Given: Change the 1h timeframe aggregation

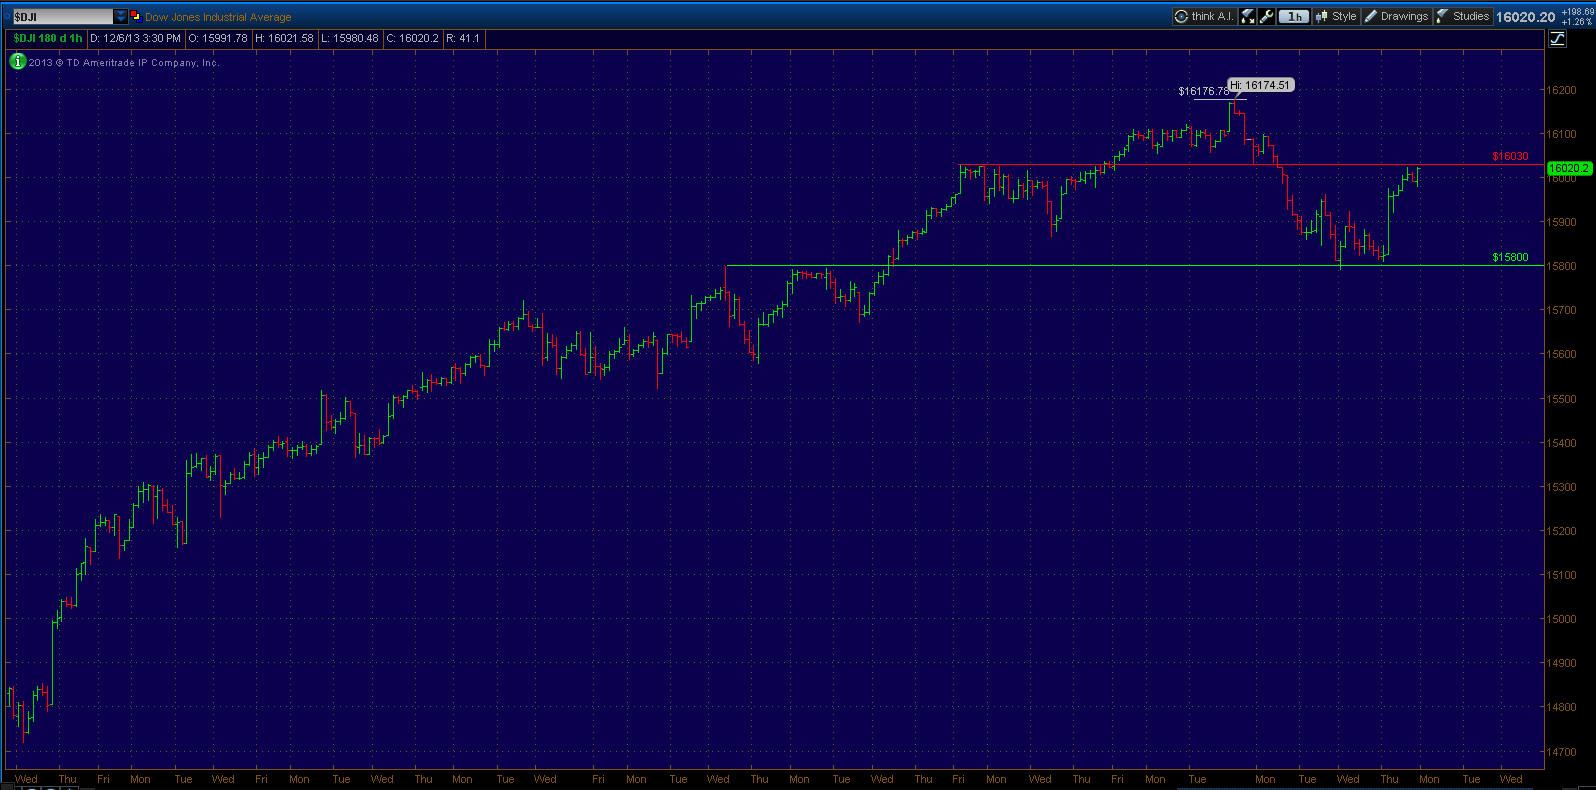Looking at the screenshot, I should (1294, 16).
